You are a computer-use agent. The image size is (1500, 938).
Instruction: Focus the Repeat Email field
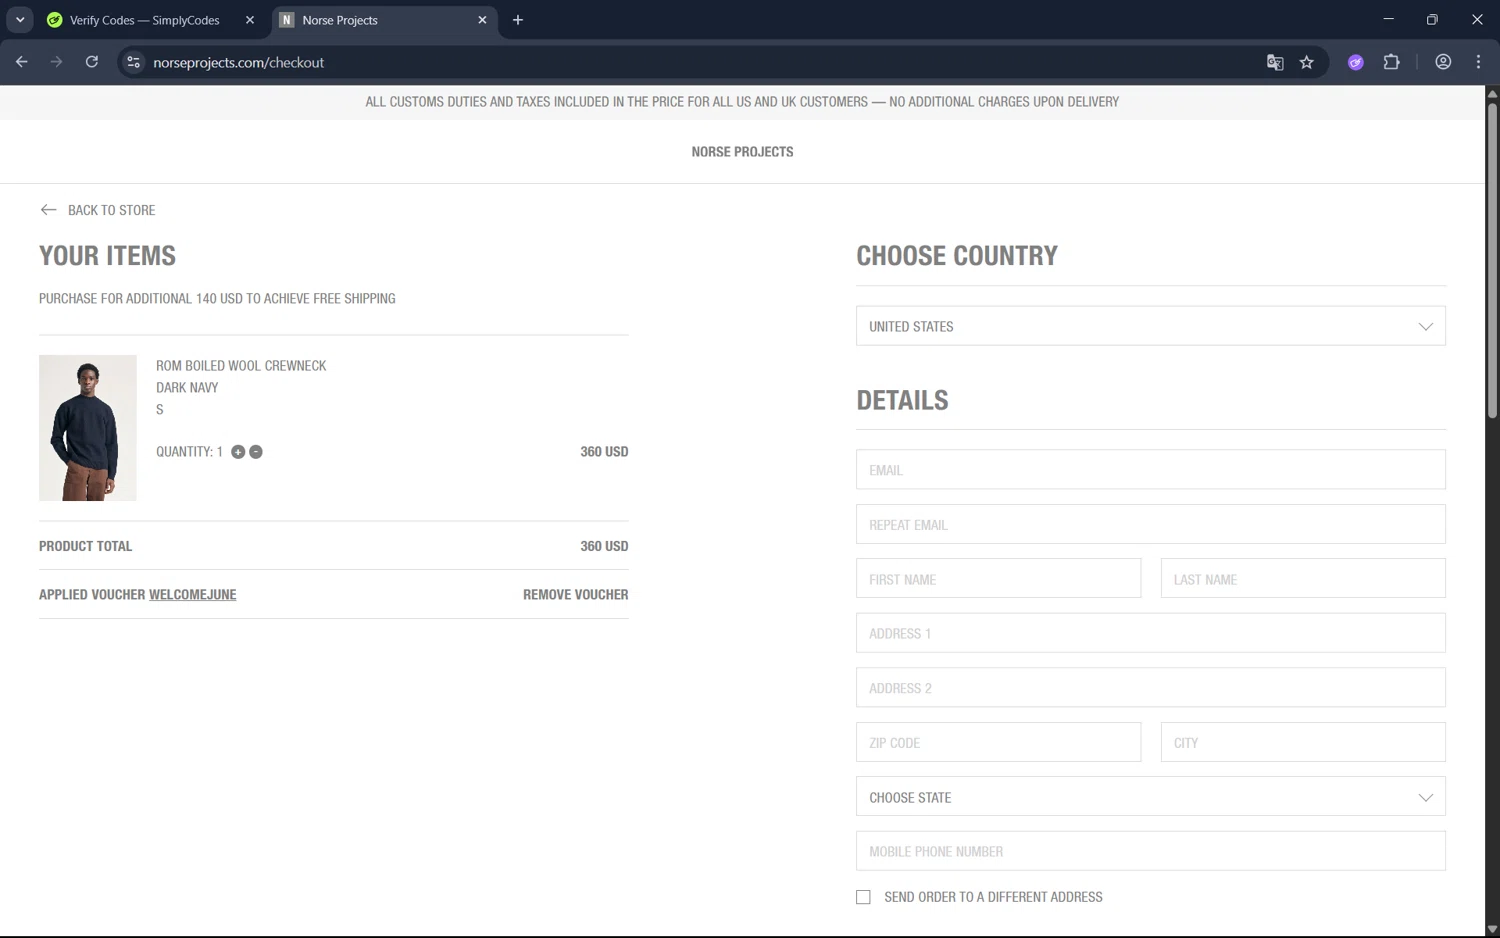[x=1151, y=524]
